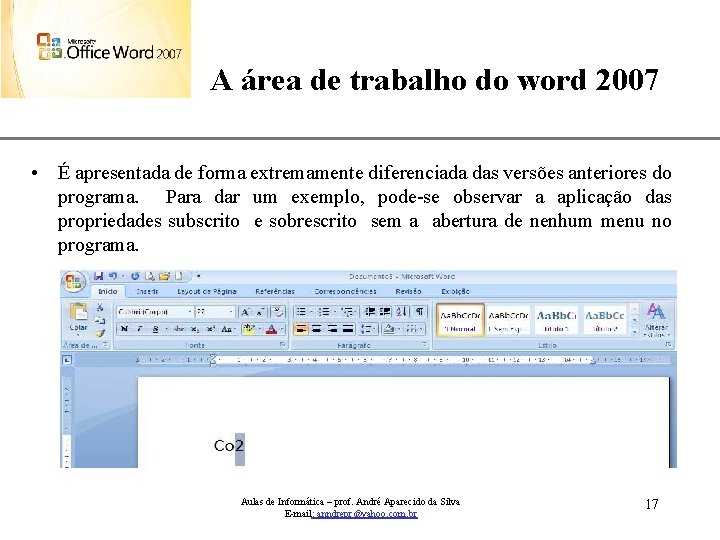720x540 pixels.
Task: Apply the yellow text highlight color
Action: click(x=249, y=329)
